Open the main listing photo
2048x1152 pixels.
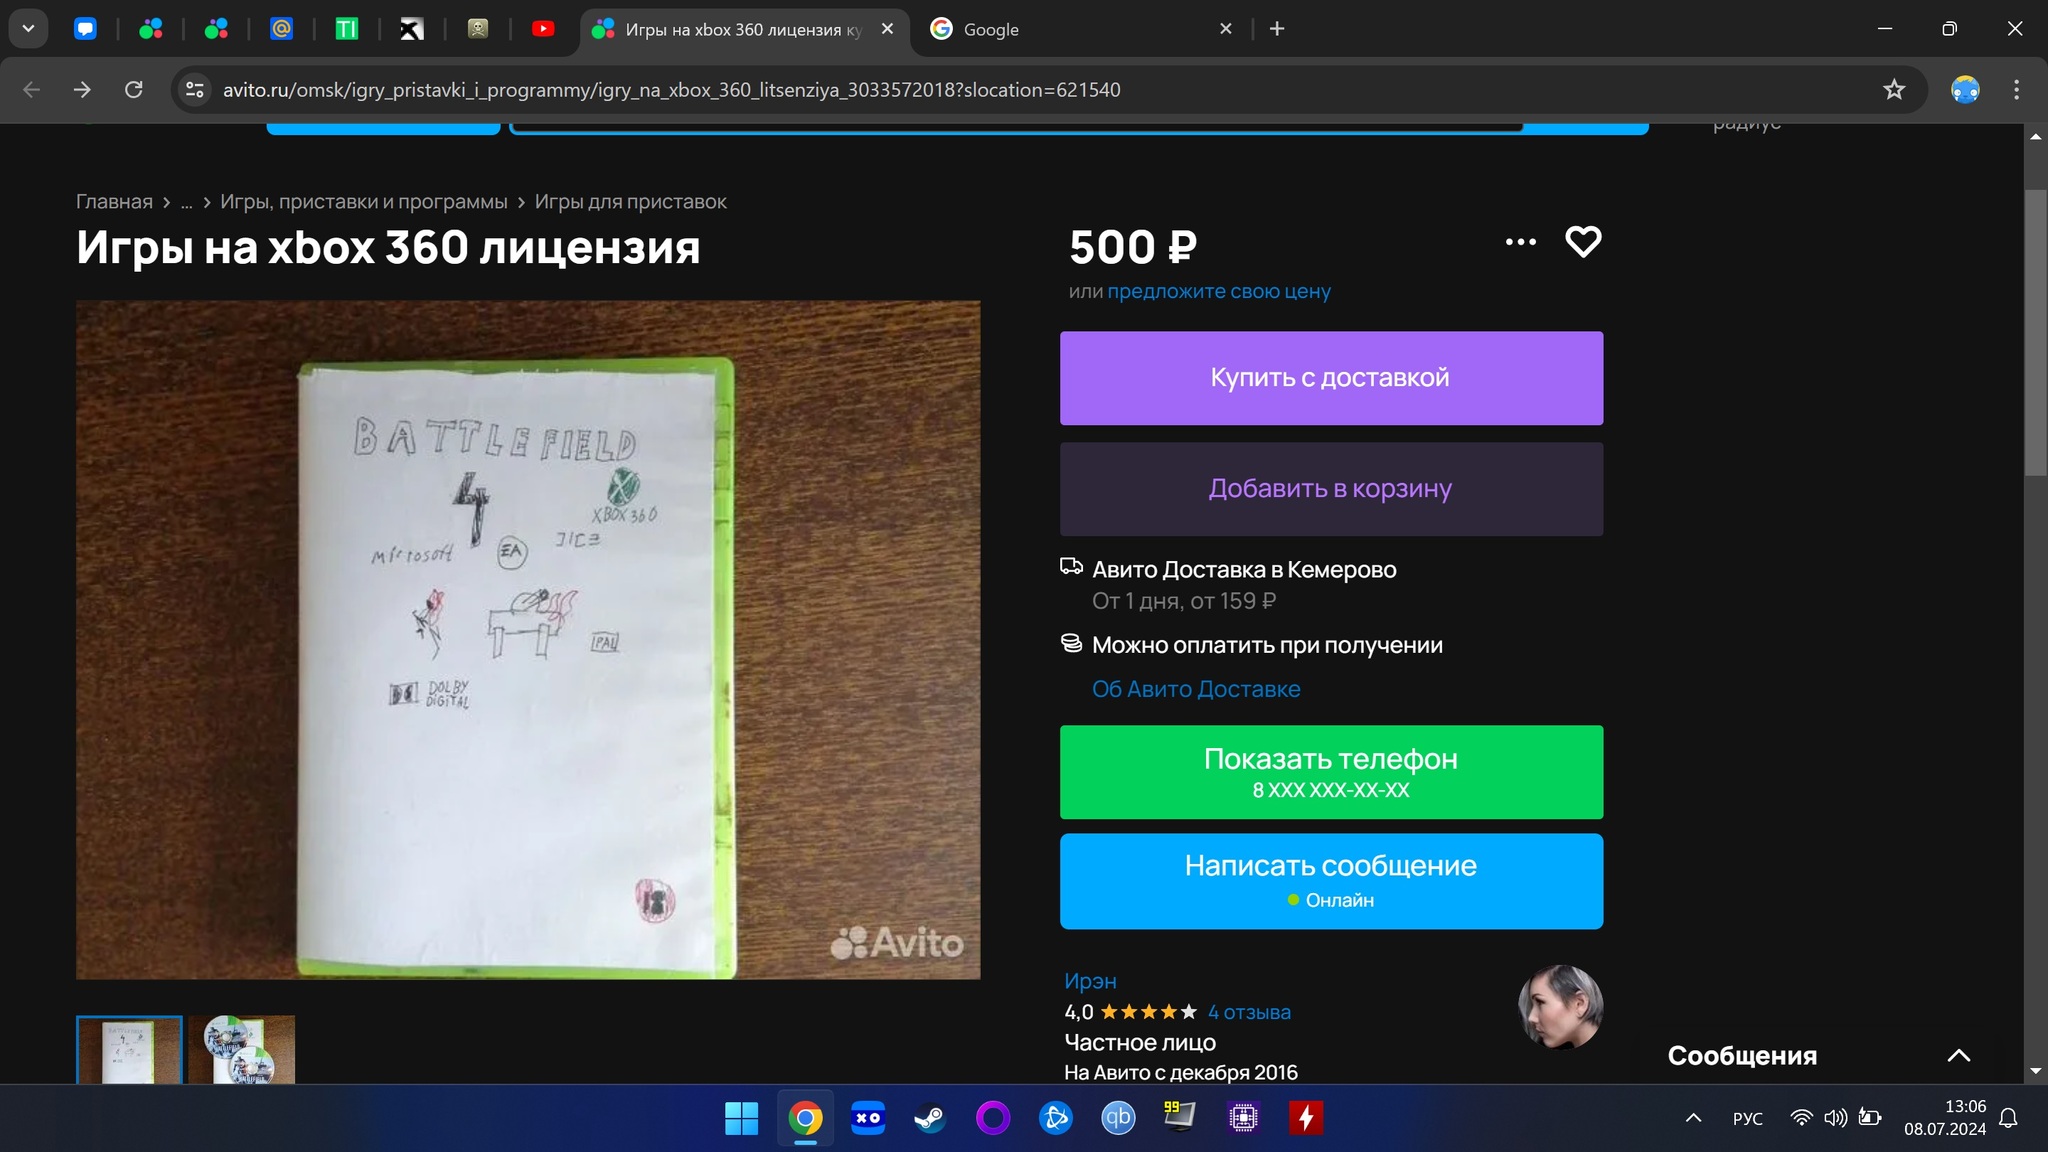[x=528, y=639]
